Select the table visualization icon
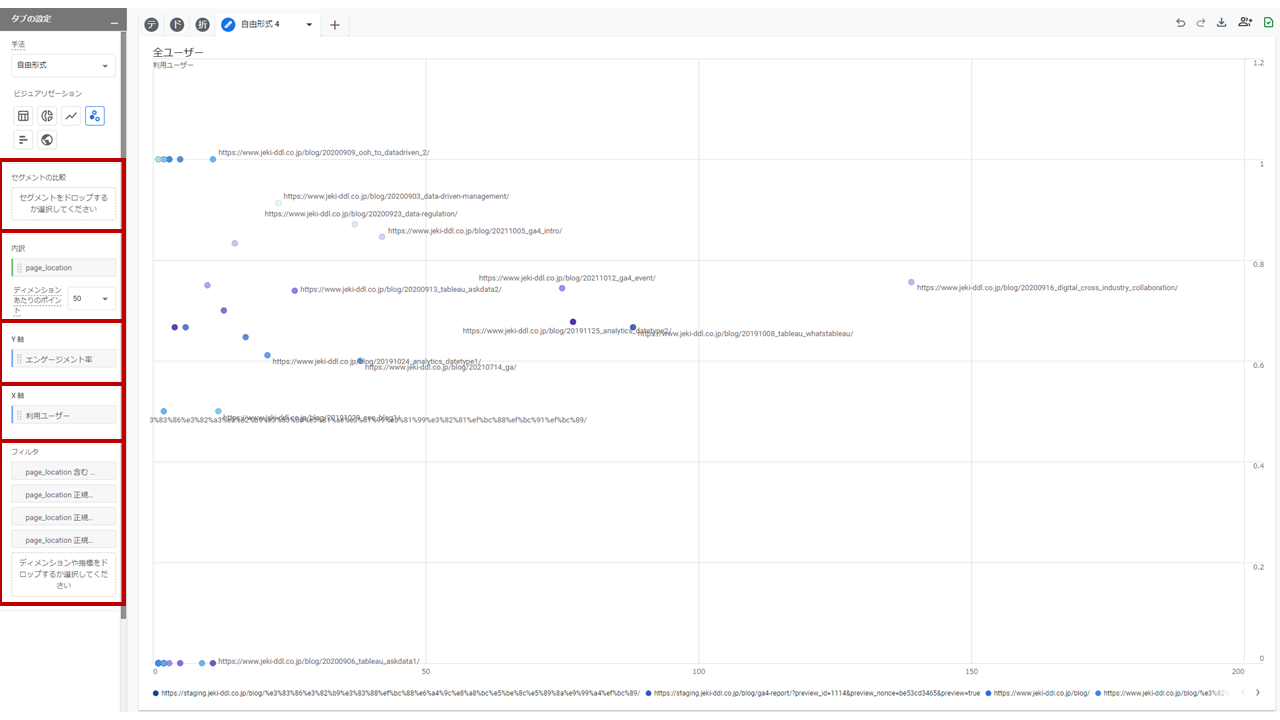This screenshot has height=720, width=1280. (x=23, y=116)
